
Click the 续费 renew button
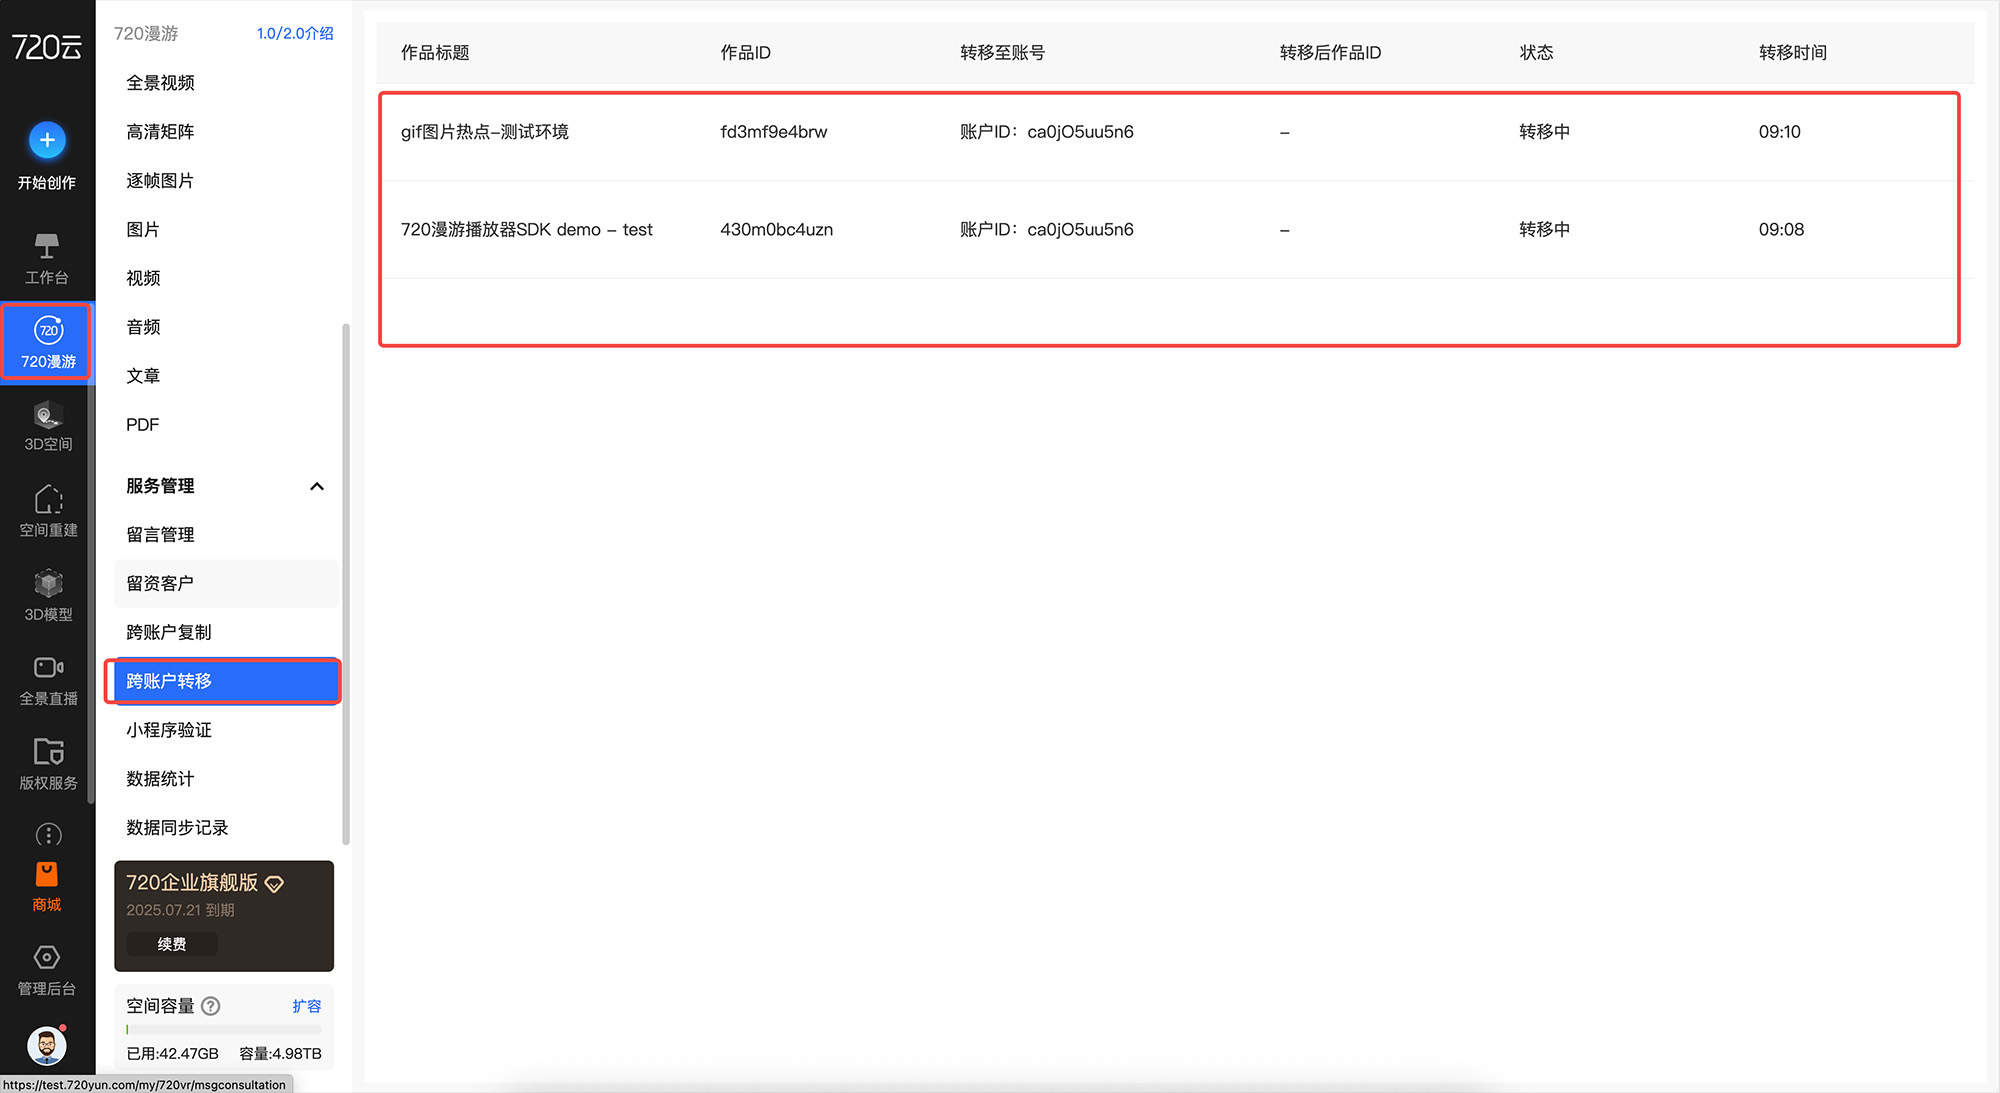[x=172, y=944]
